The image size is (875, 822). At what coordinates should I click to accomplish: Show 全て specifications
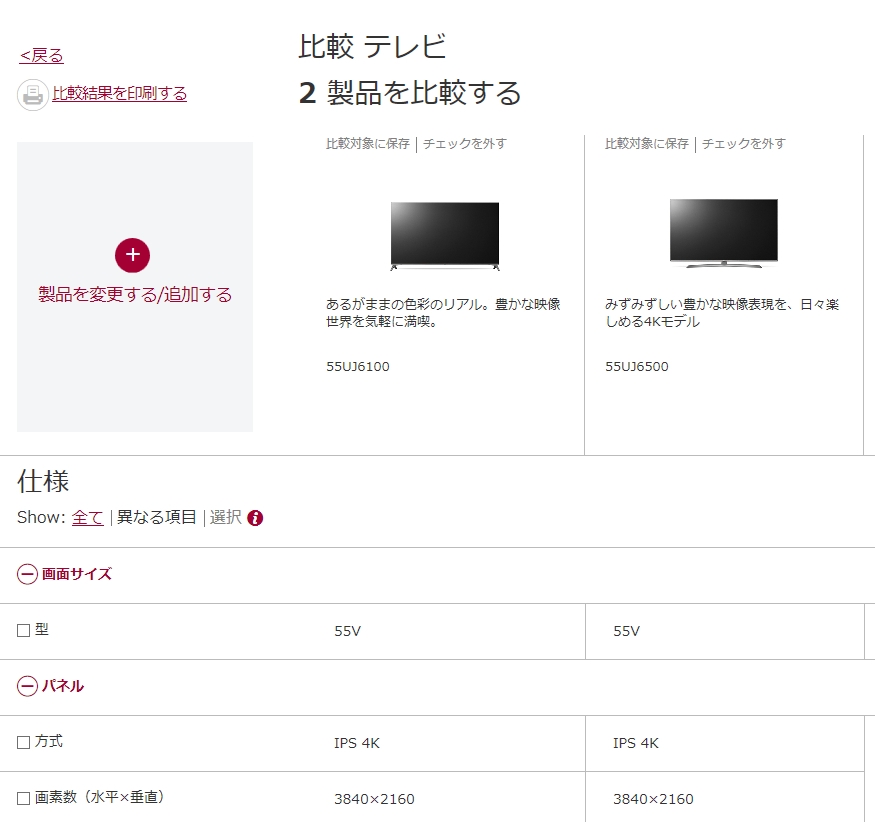(88, 517)
